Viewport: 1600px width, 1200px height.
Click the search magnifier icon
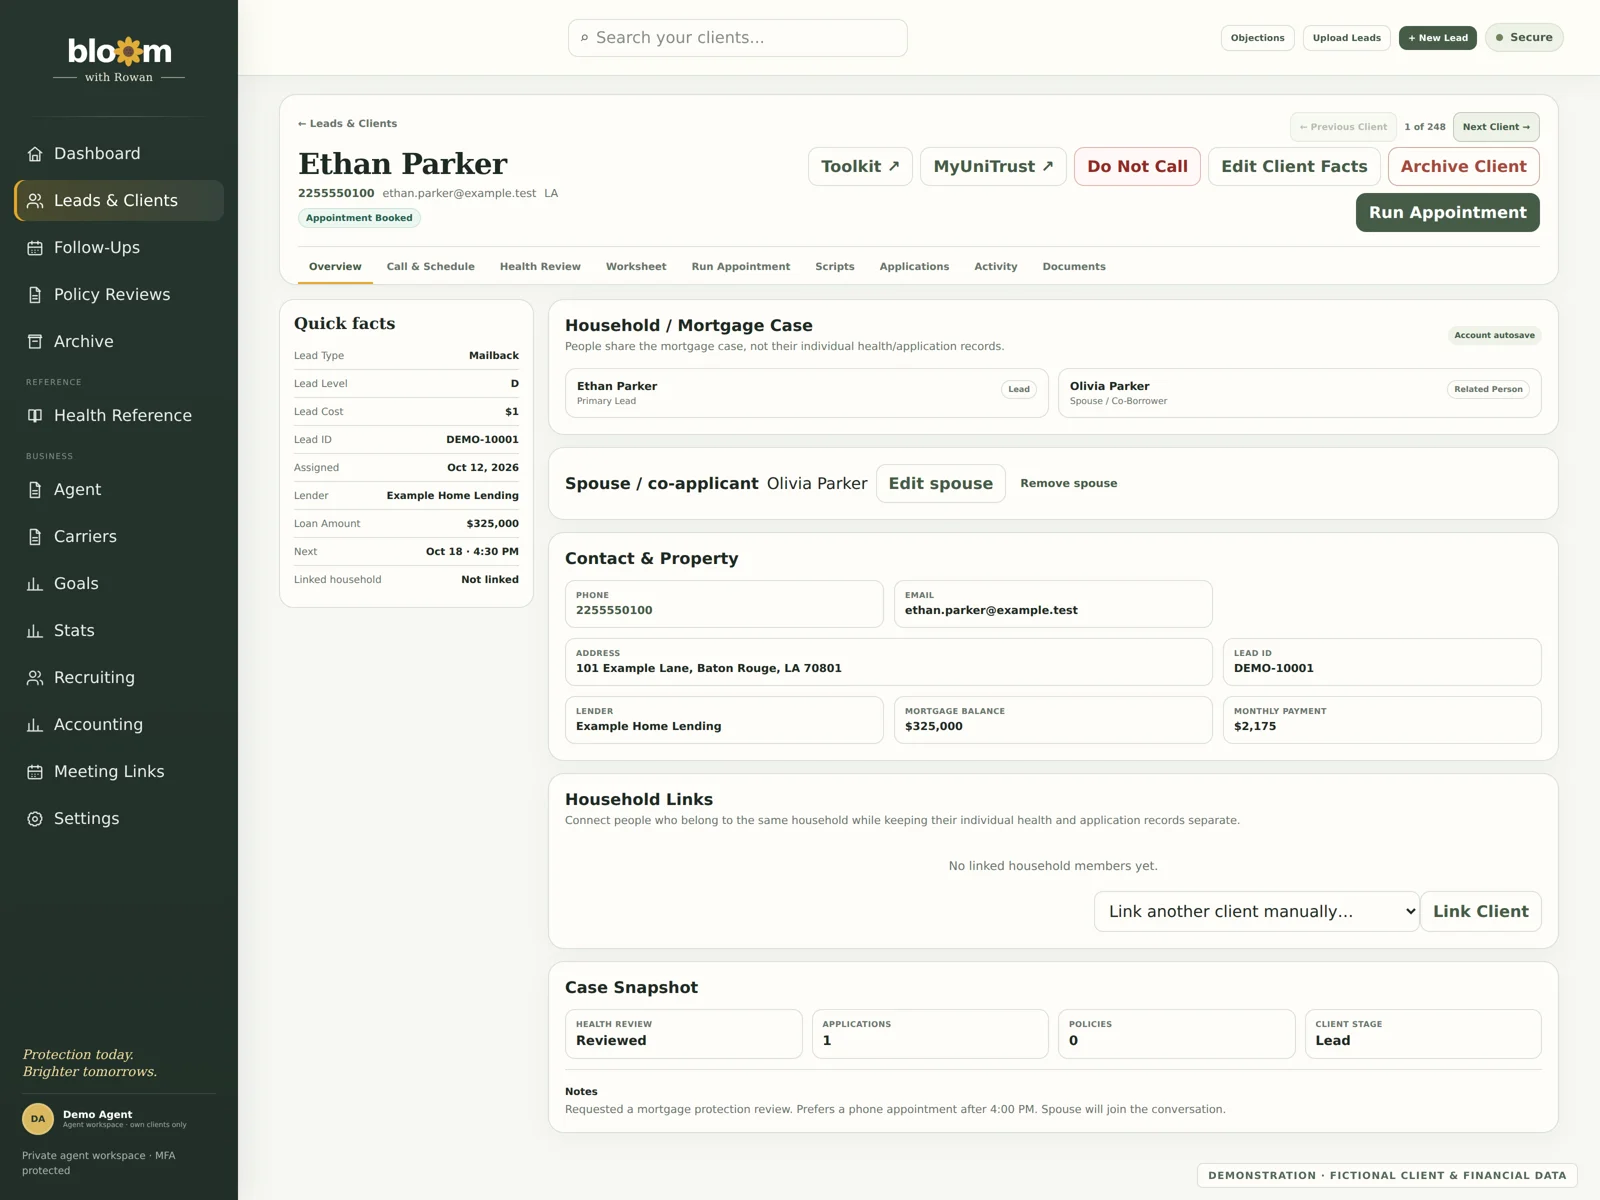[x=585, y=38]
